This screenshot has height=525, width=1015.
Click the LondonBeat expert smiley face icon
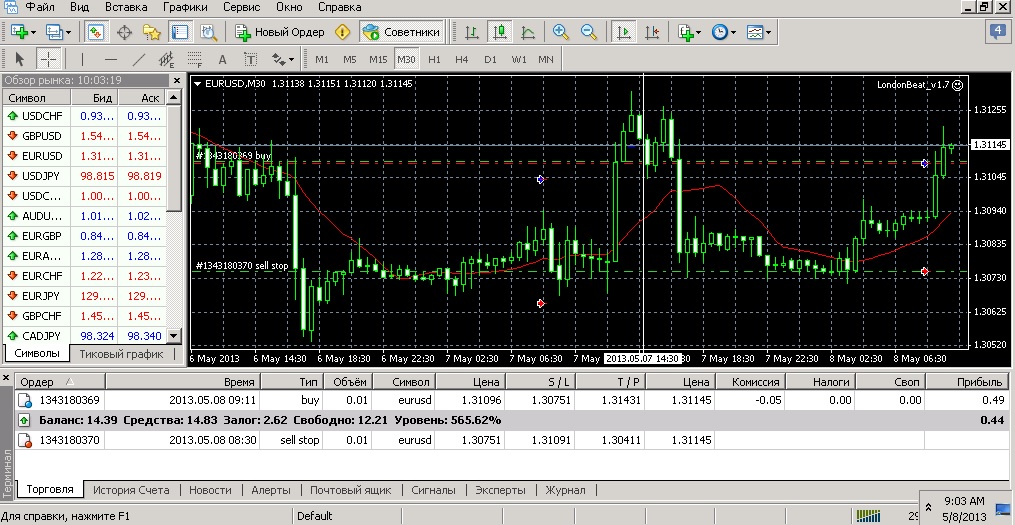pos(958,85)
